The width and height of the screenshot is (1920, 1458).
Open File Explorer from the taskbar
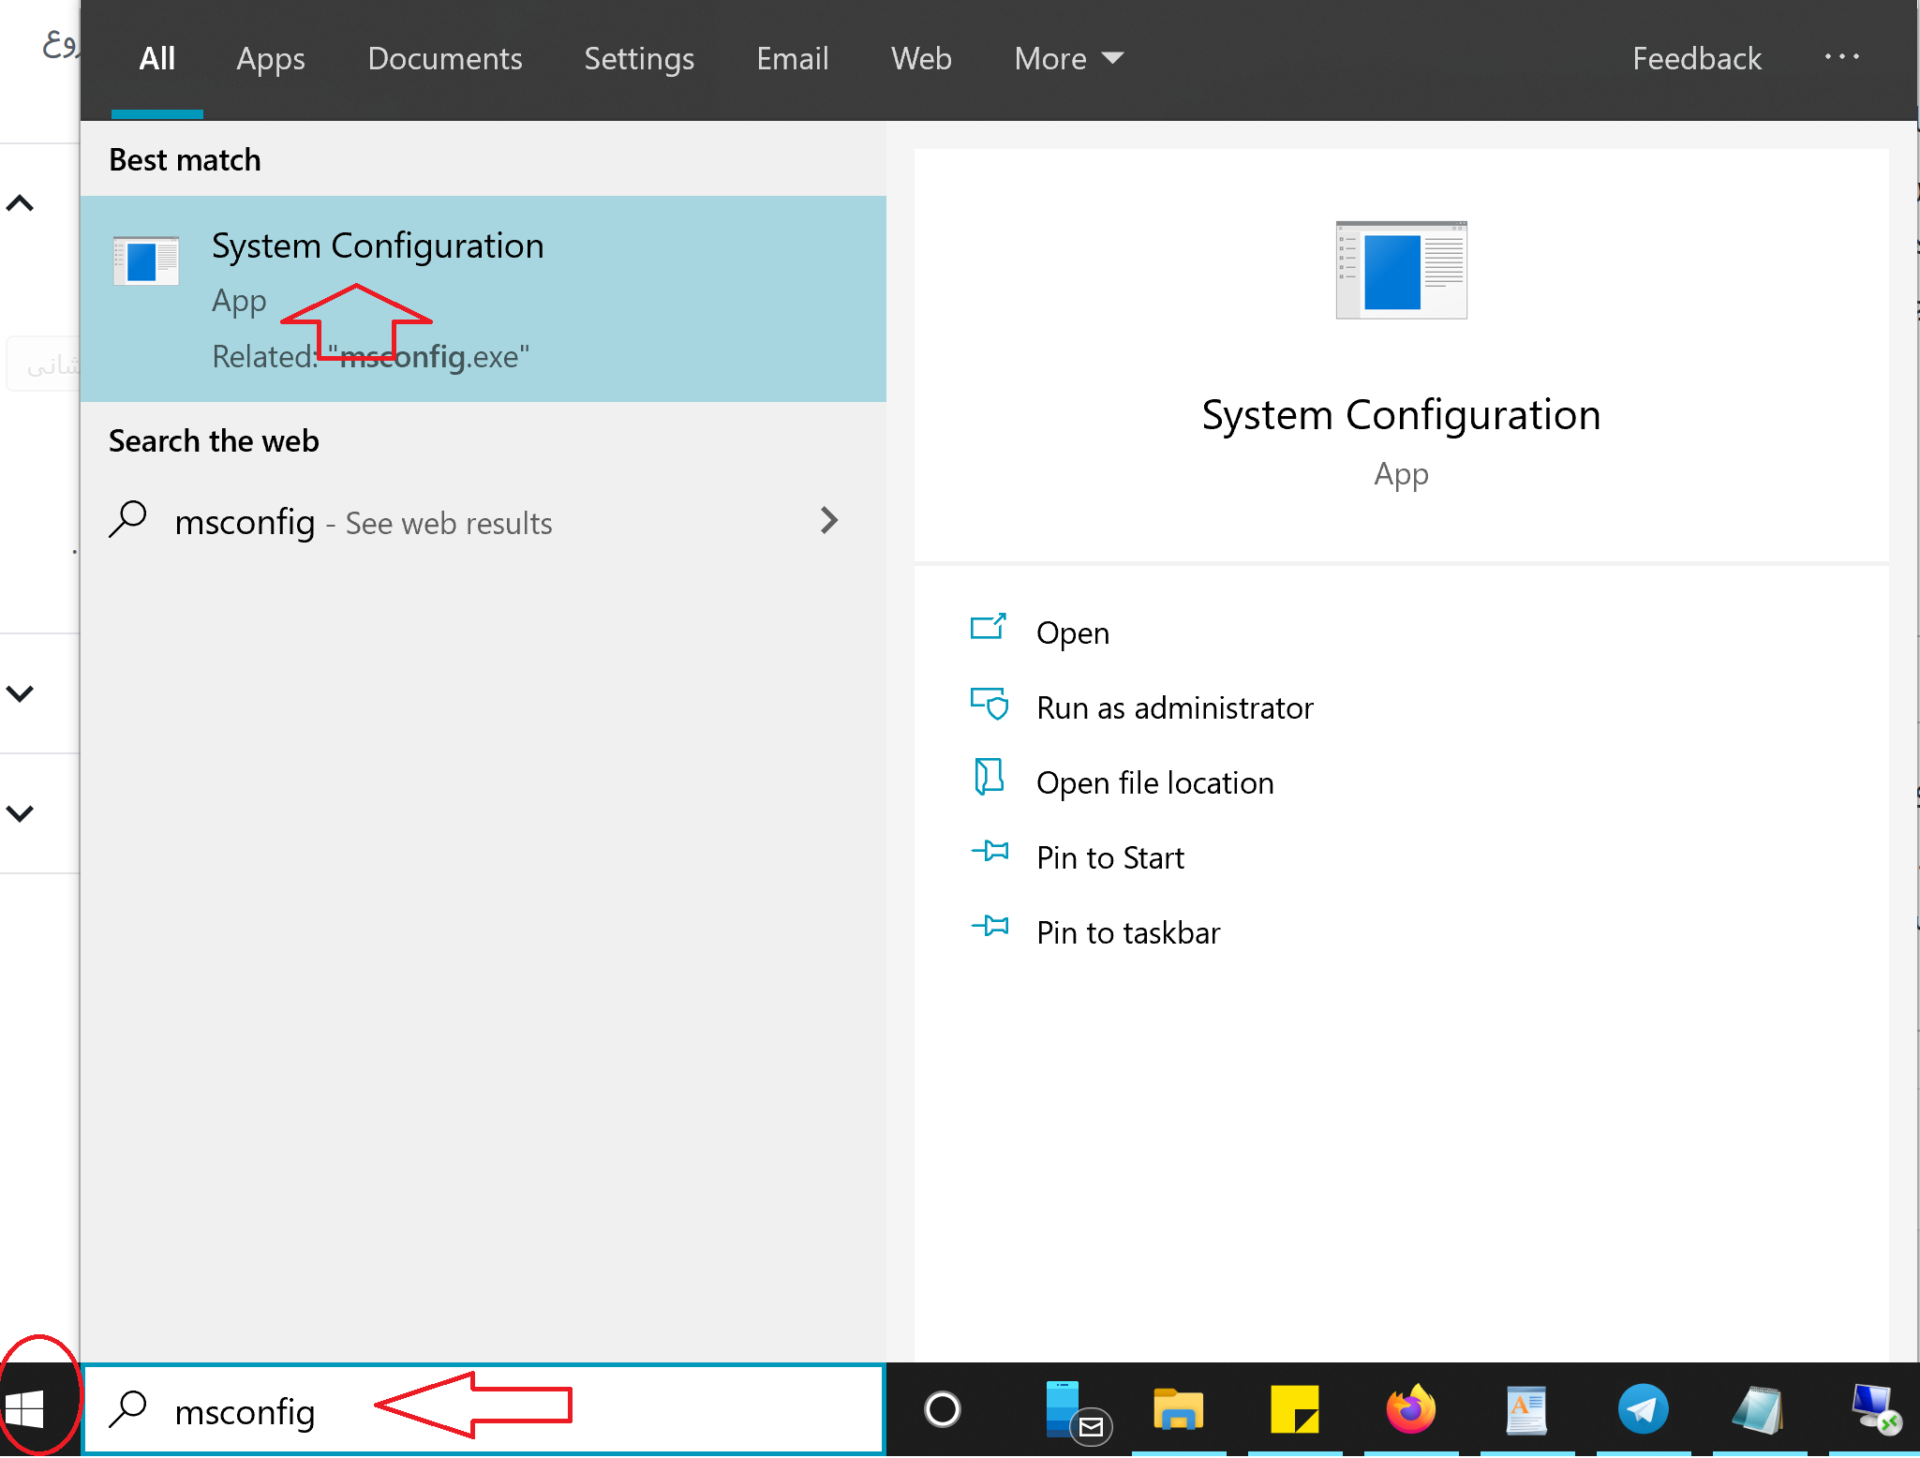pos(1178,1410)
